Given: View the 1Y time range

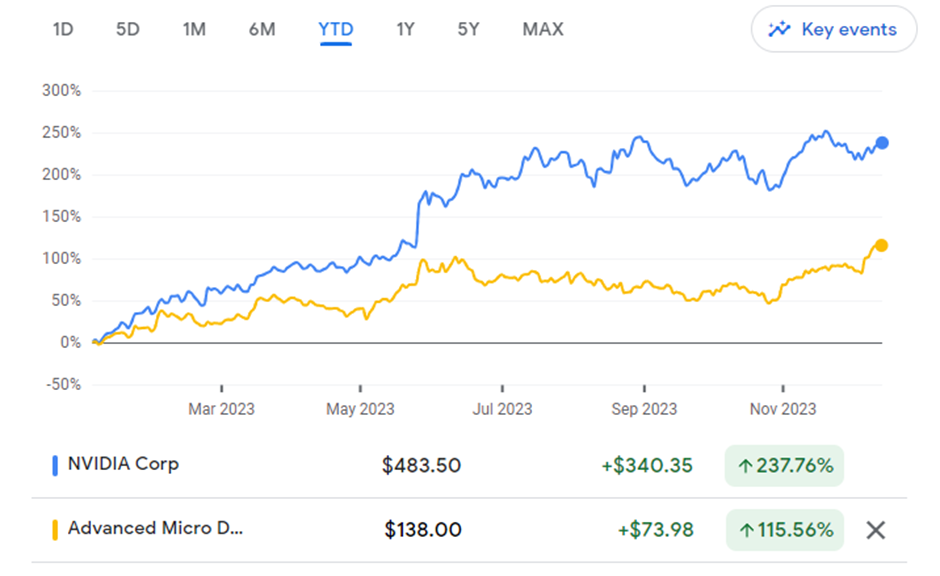Looking at the screenshot, I should (x=405, y=29).
